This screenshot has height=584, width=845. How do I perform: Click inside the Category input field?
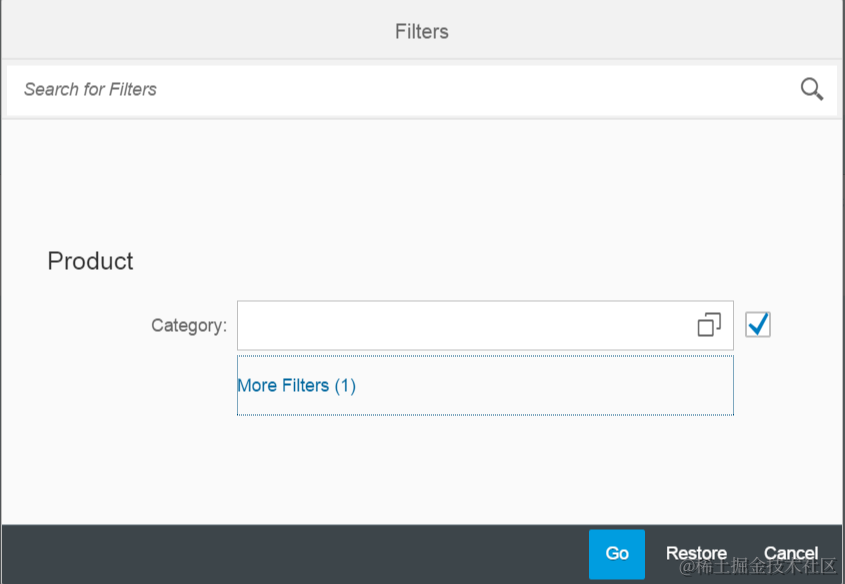pyautogui.click(x=460, y=325)
